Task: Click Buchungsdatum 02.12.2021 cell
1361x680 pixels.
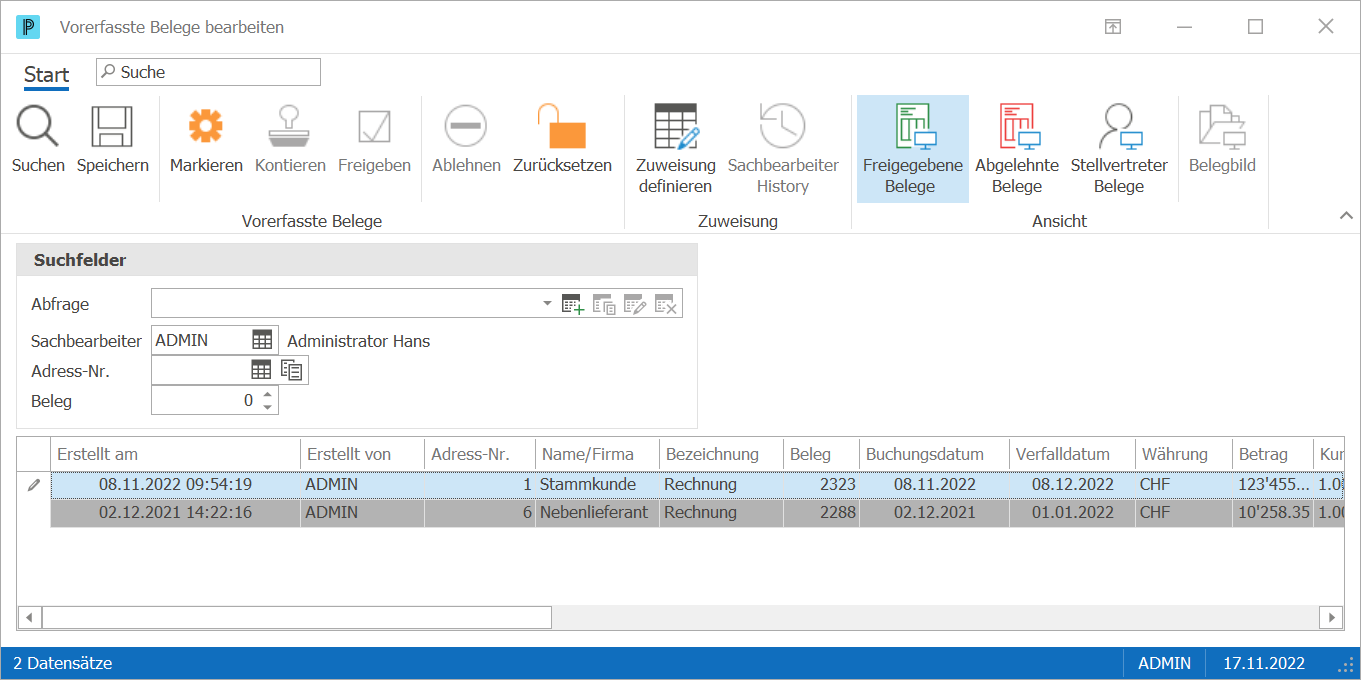Action: coord(935,512)
